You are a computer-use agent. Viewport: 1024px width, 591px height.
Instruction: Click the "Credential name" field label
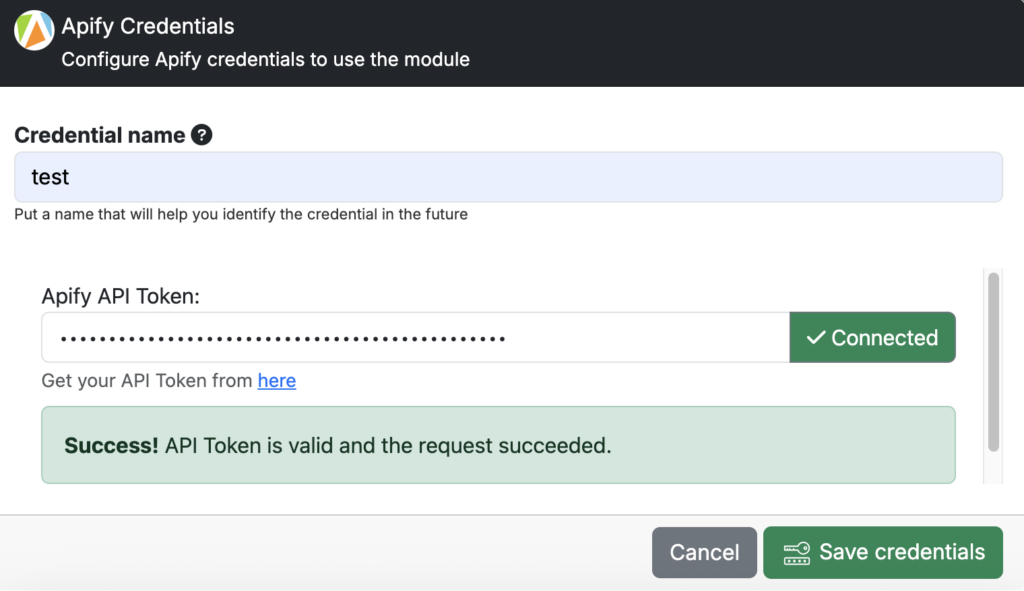point(100,135)
